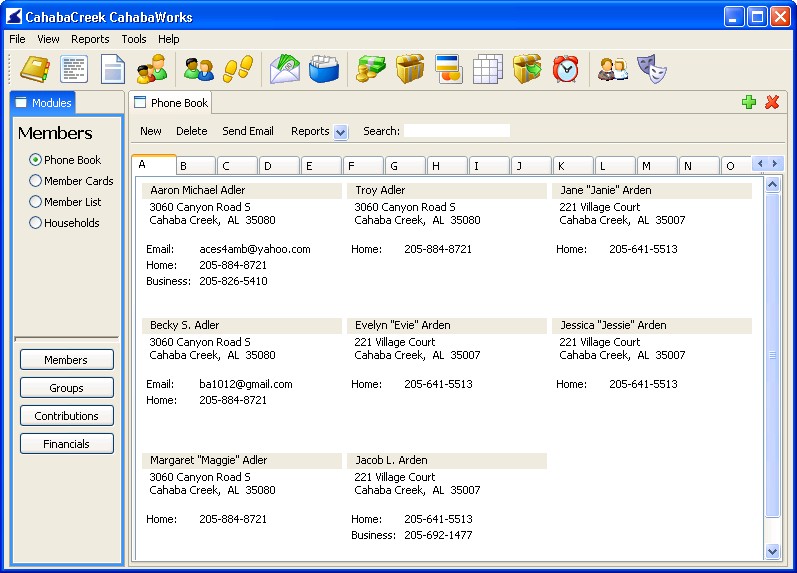This screenshot has height=573, width=797.
Task: Choose the Households radio button
Action: tap(36, 223)
